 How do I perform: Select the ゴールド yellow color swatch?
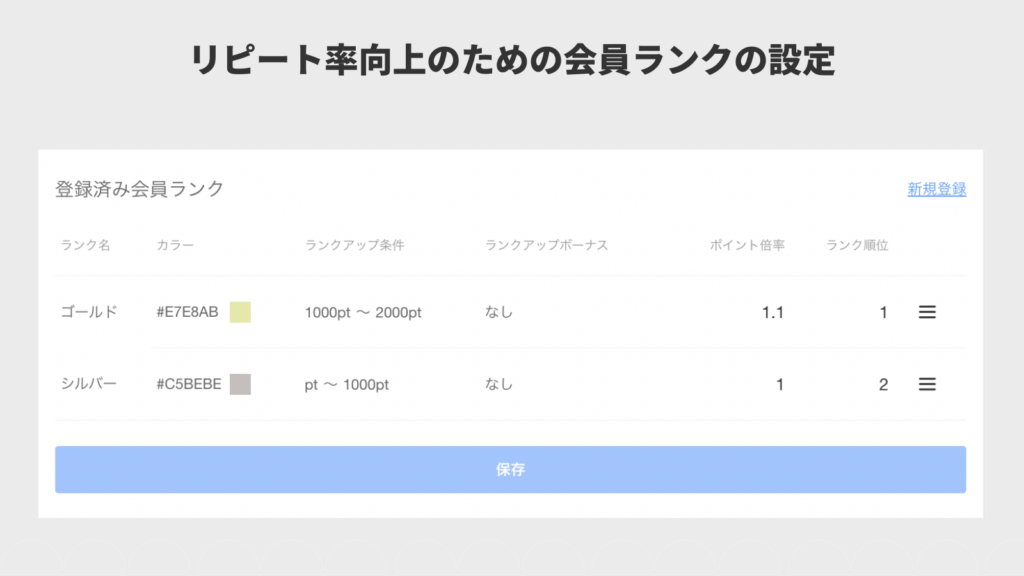tap(240, 312)
